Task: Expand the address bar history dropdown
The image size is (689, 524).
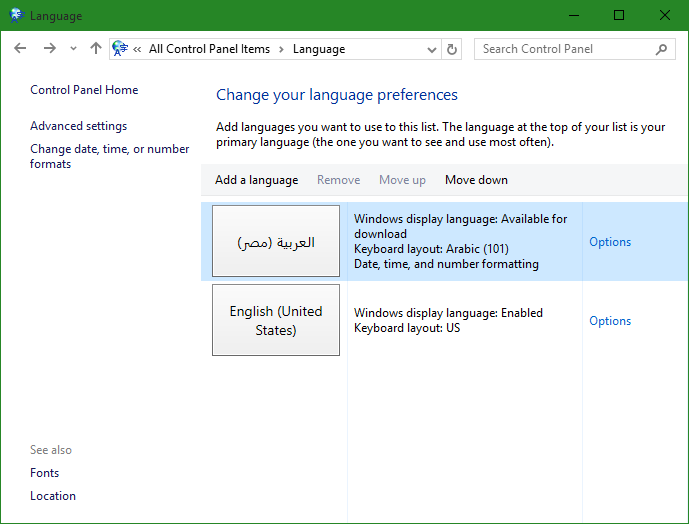Action: 432,49
